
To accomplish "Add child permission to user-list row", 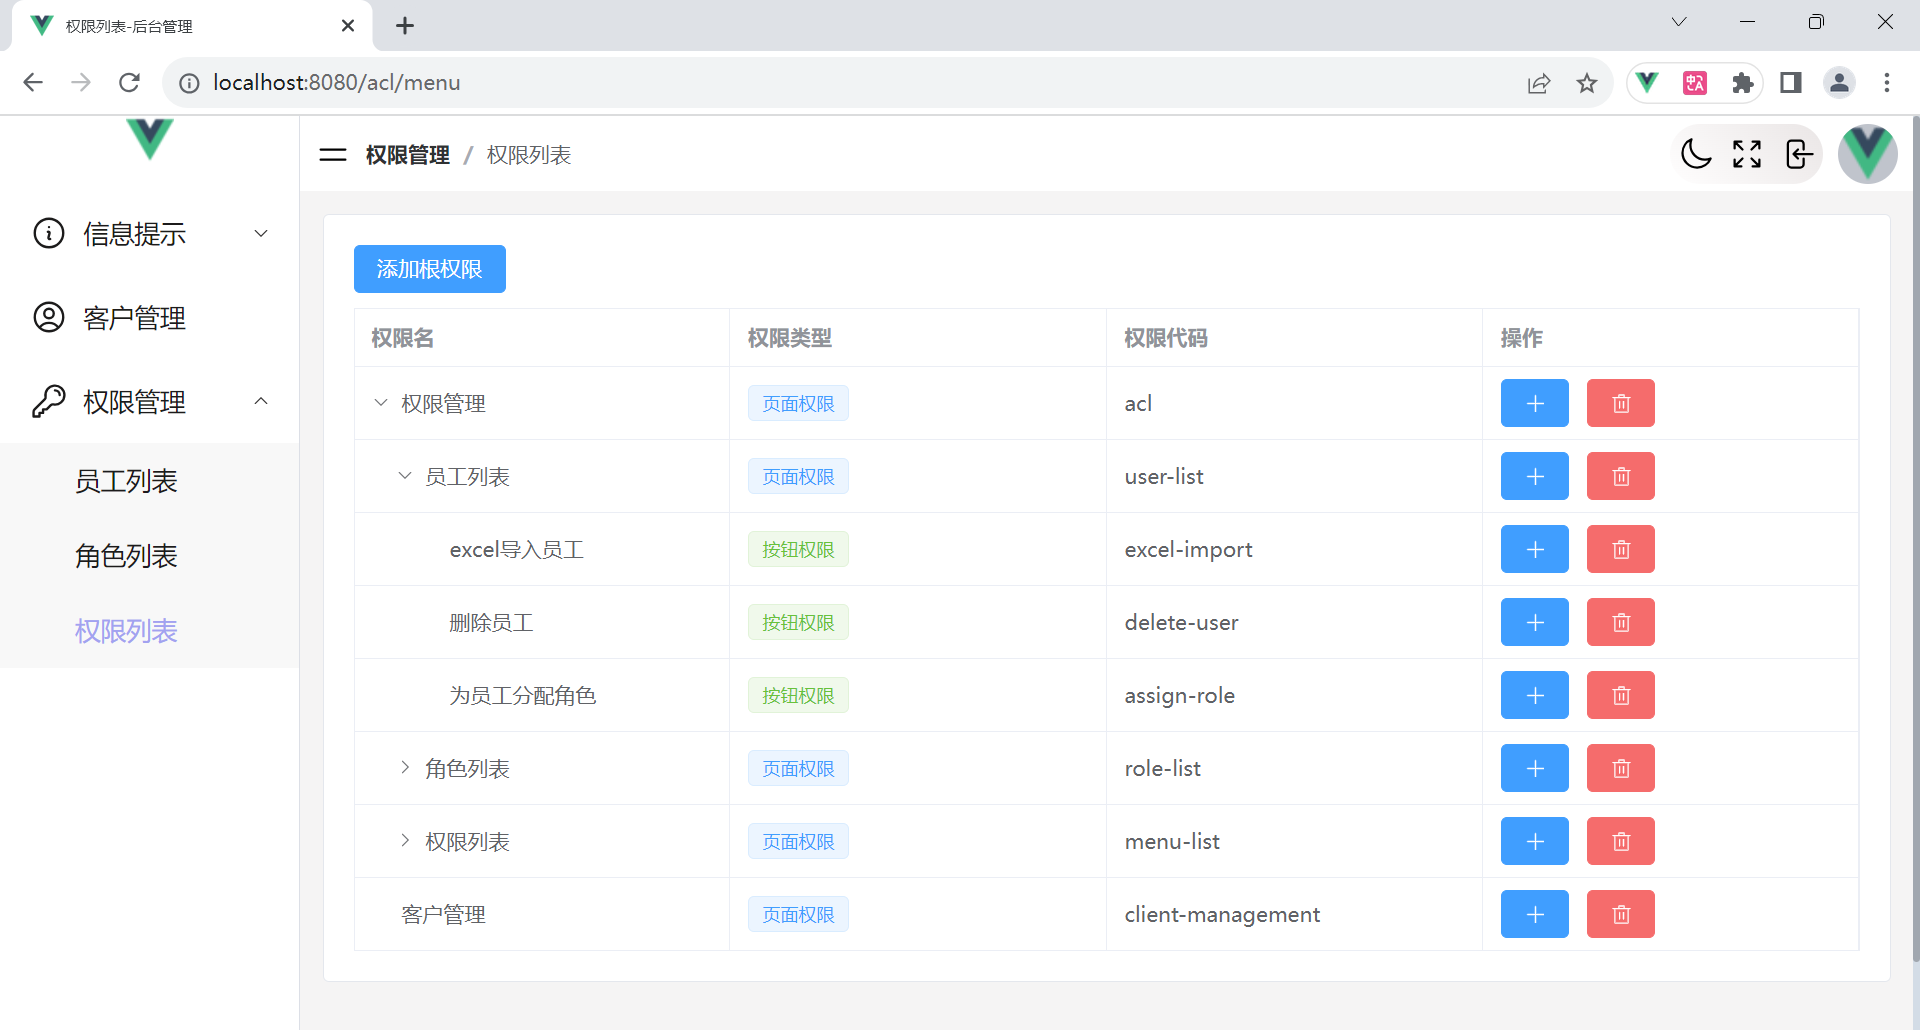I will [1535, 476].
